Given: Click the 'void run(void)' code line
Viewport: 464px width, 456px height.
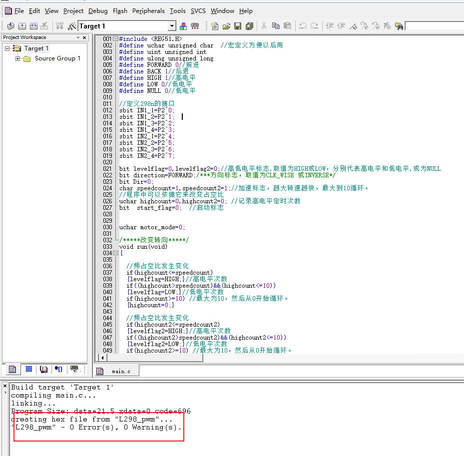Looking at the screenshot, I should [x=143, y=247].
